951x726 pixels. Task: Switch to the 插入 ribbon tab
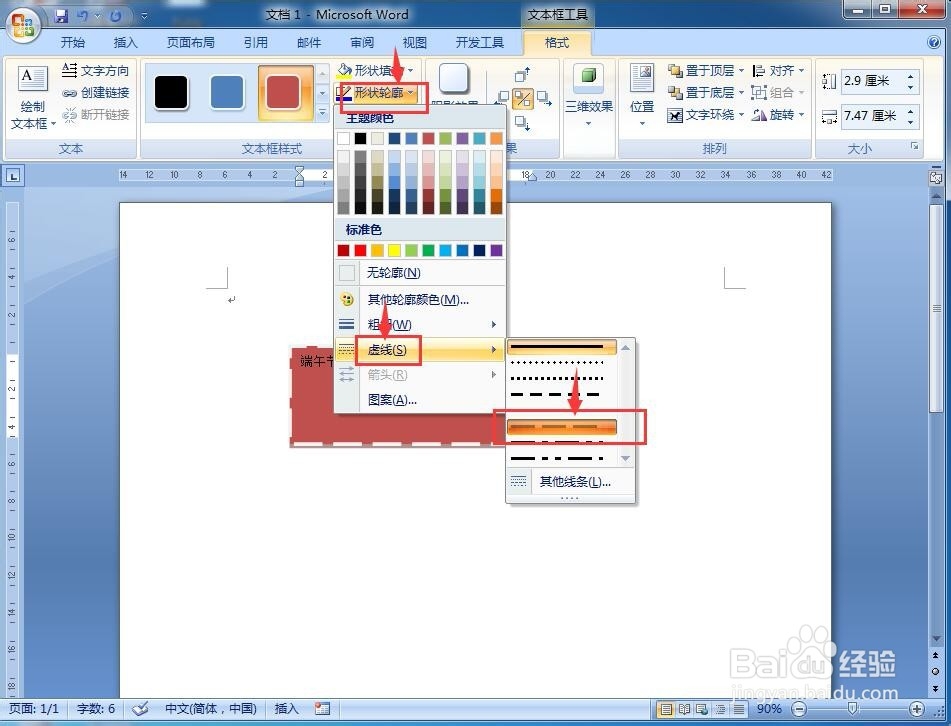[x=126, y=42]
